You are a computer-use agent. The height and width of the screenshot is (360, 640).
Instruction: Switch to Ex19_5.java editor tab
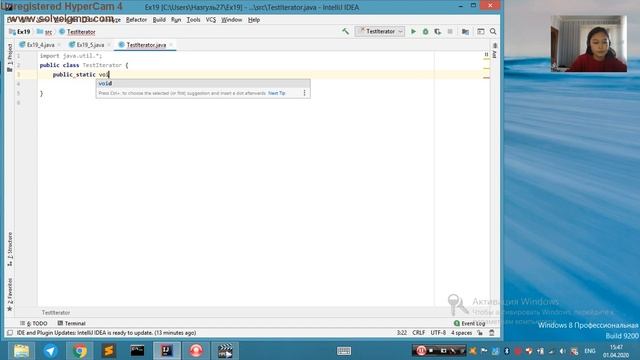(x=90, y=45)
